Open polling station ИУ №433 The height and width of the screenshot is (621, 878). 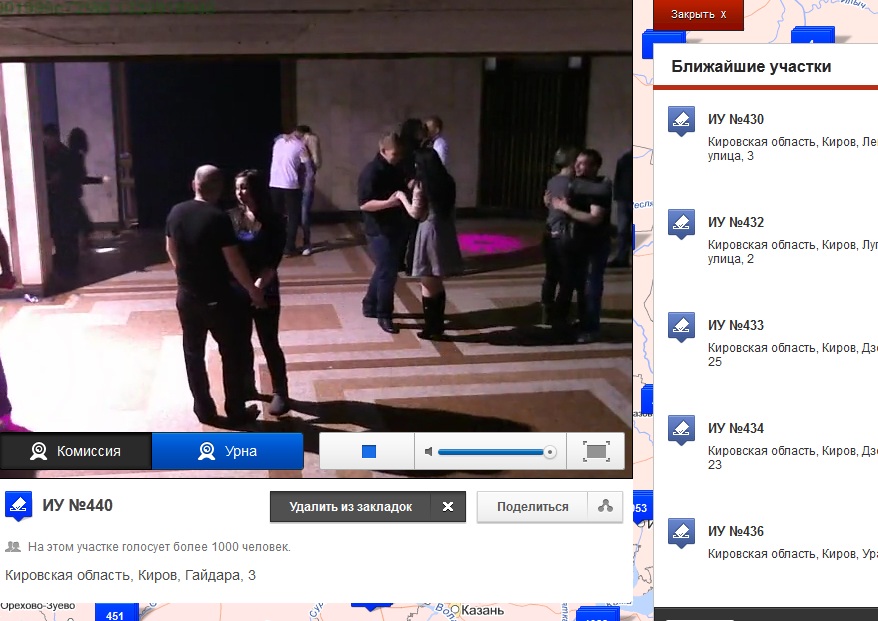736,325
